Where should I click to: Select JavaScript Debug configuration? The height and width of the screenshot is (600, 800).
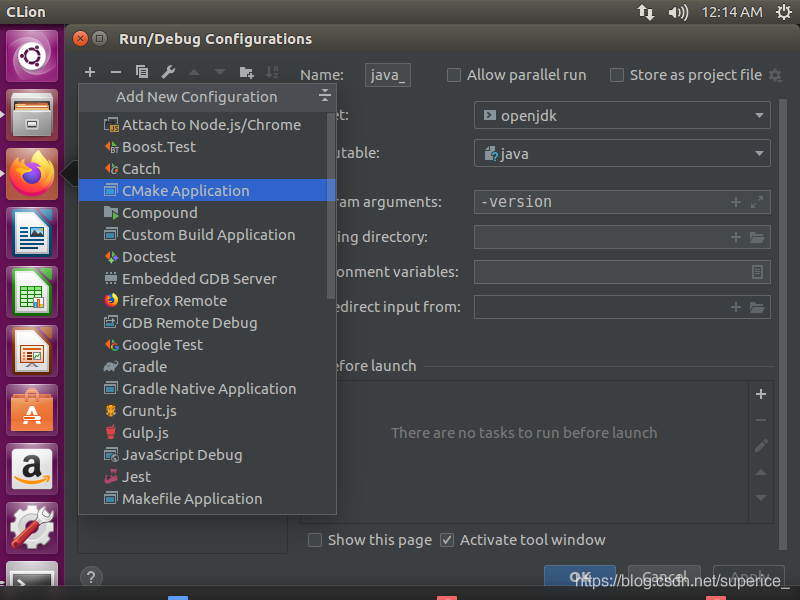coord(207,455)
